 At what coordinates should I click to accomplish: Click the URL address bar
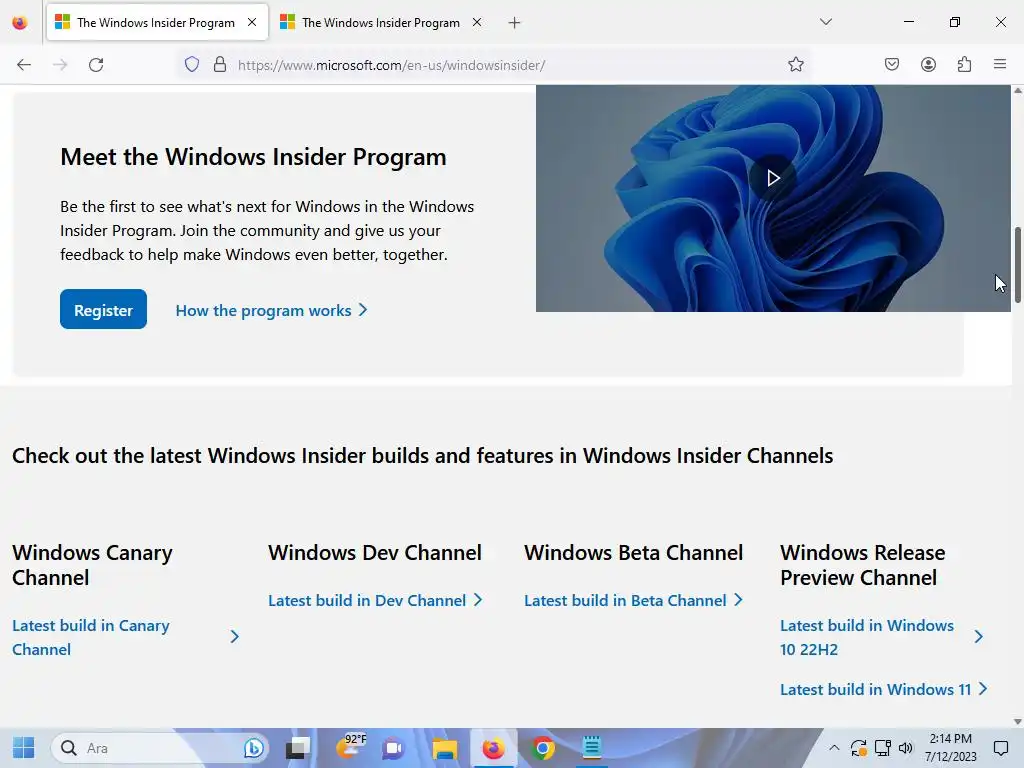496,65
